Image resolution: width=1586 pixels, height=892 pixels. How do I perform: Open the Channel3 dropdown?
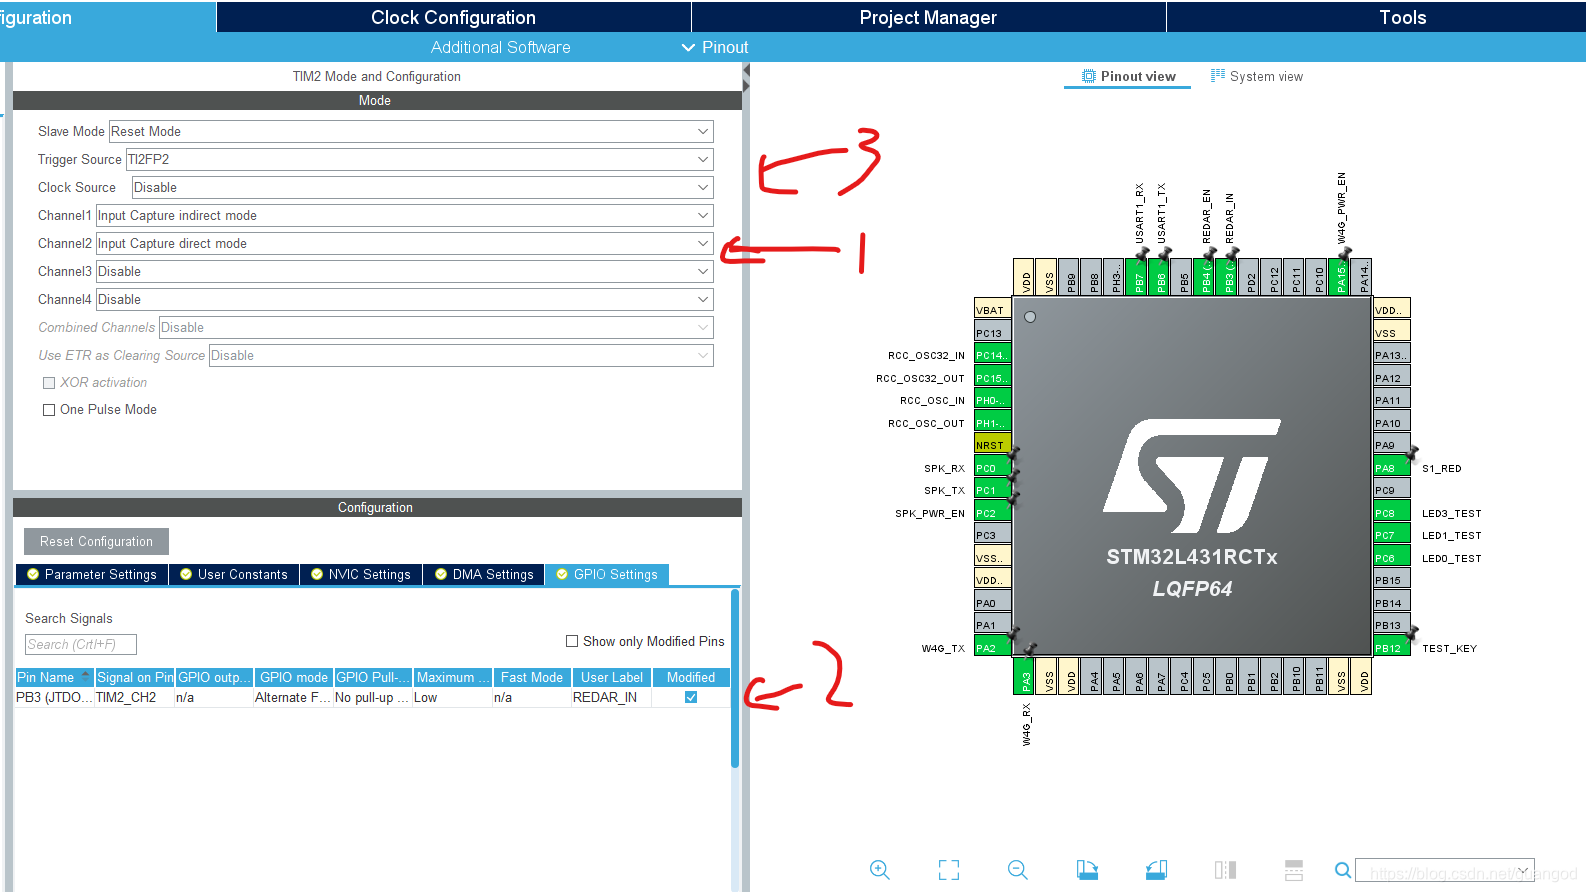click(405, 272)
